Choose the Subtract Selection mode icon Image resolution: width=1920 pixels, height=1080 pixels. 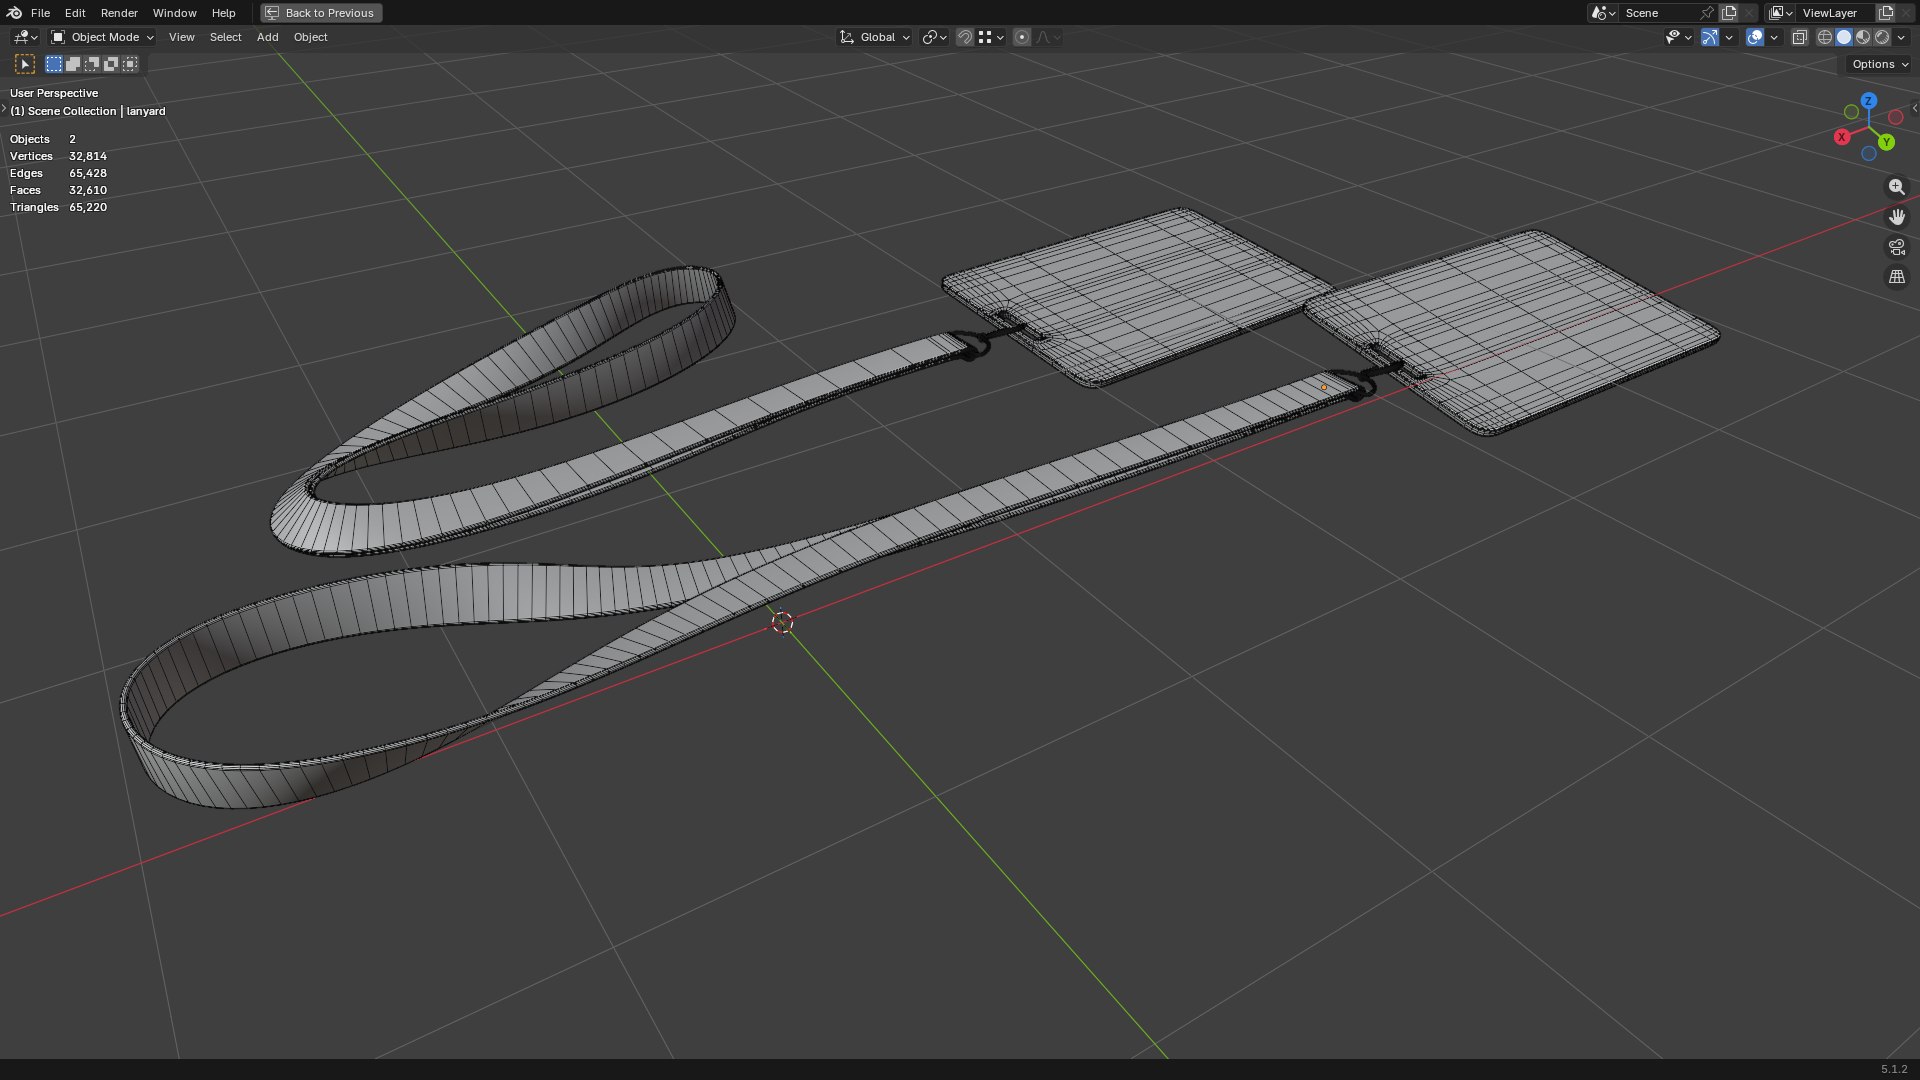click(92, 64)
